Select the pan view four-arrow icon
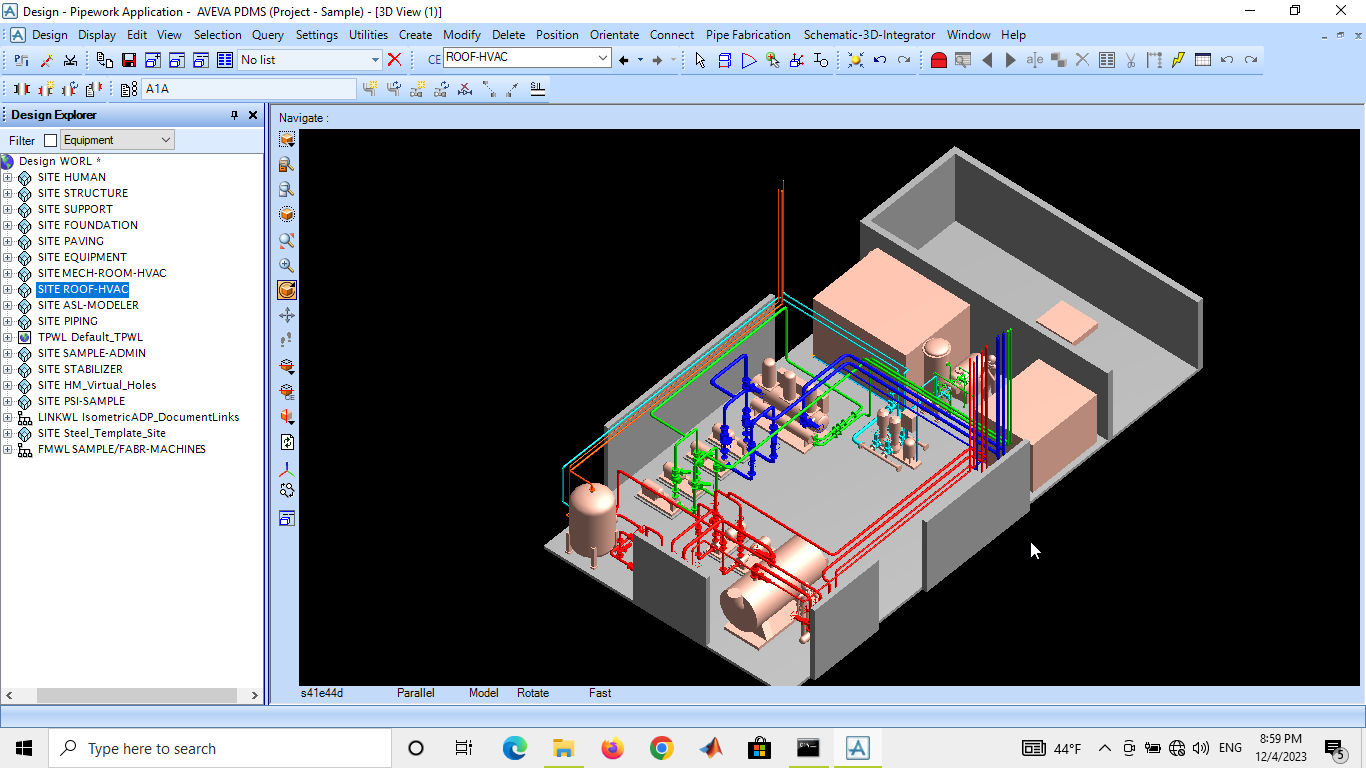Image resolution: width=1366 pixels, height=768 pixels. tap(287, 315)
